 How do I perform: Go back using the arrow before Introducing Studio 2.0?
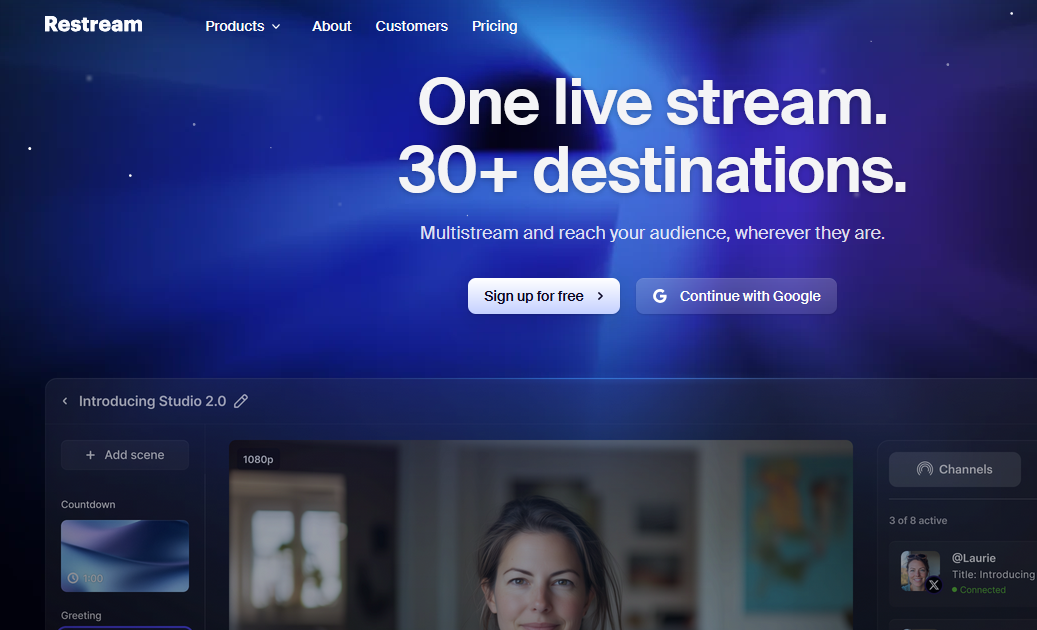(x=65, y=401)
